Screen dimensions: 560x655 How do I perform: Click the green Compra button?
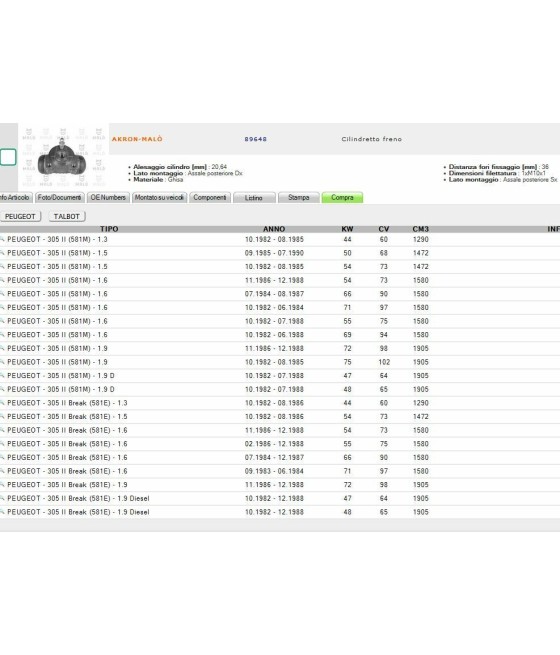[x=342, y=198]
